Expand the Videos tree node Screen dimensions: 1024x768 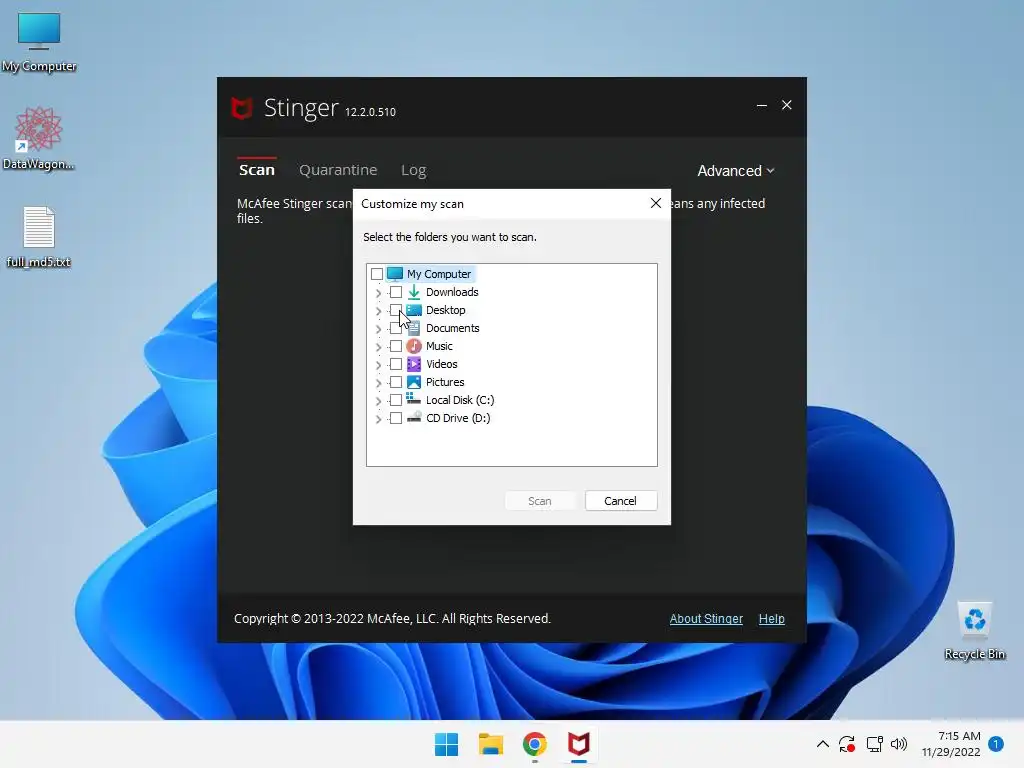click(x=378, y=365)
